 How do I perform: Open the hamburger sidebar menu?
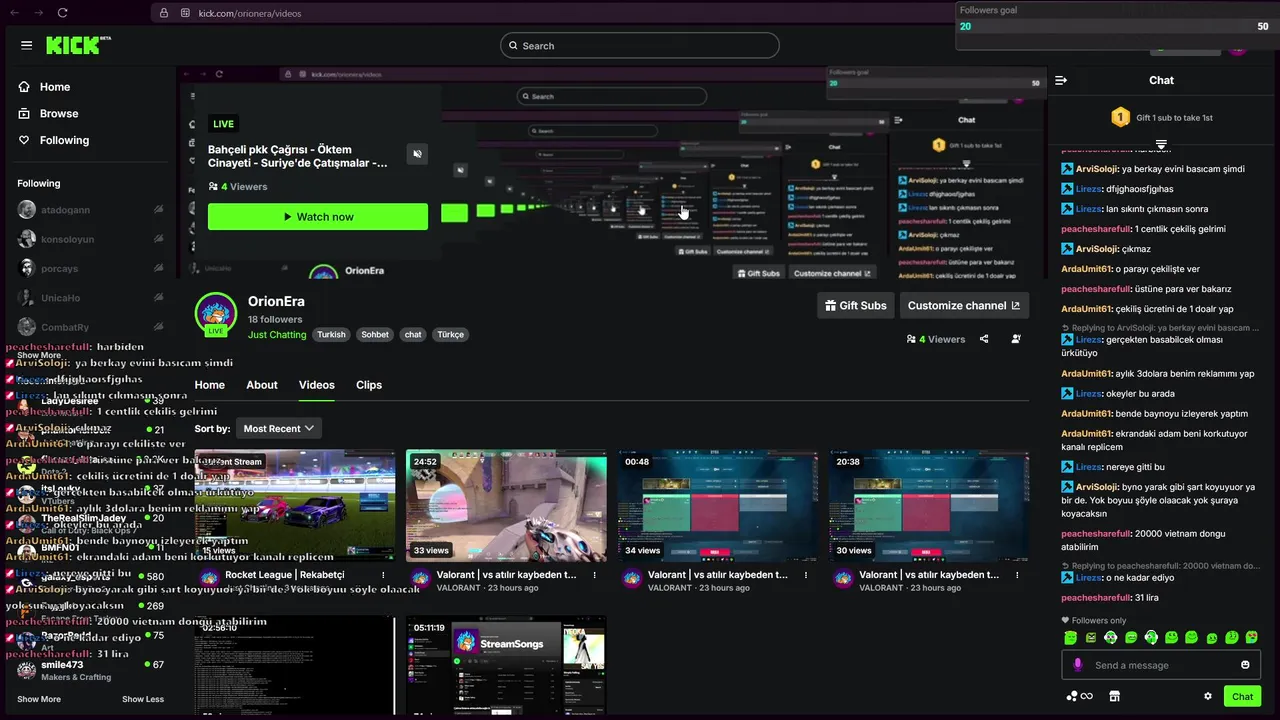(x=26, y=45)
